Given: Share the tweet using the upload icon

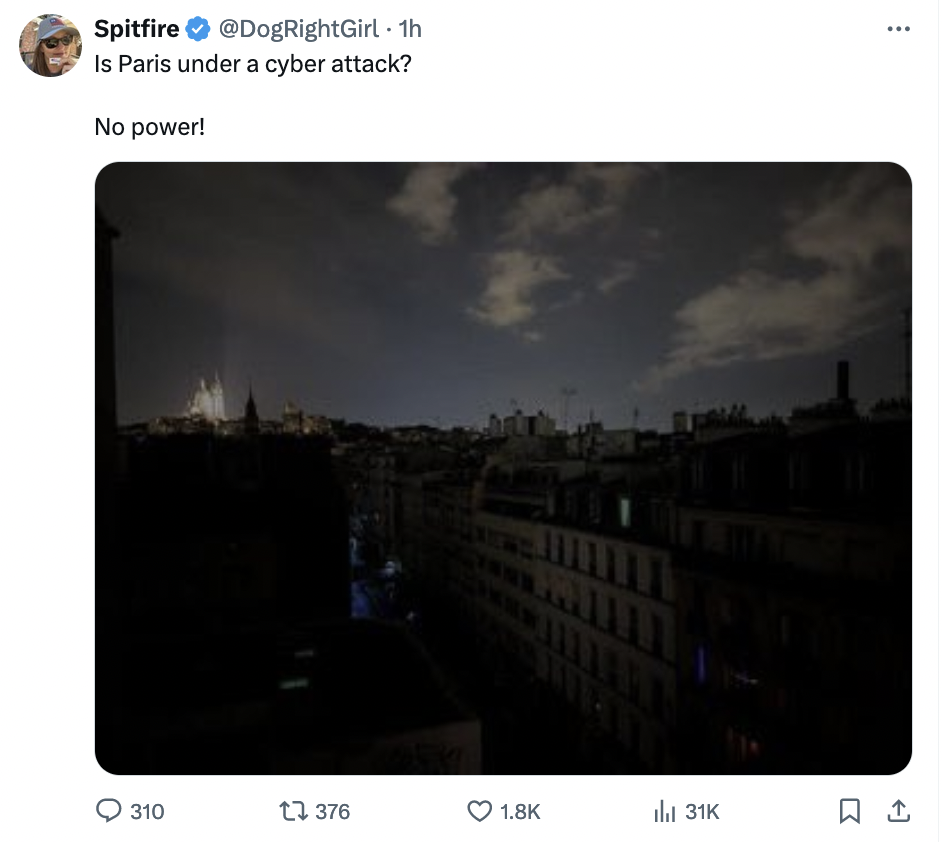Looking at the screenshot, I should 898,811.
